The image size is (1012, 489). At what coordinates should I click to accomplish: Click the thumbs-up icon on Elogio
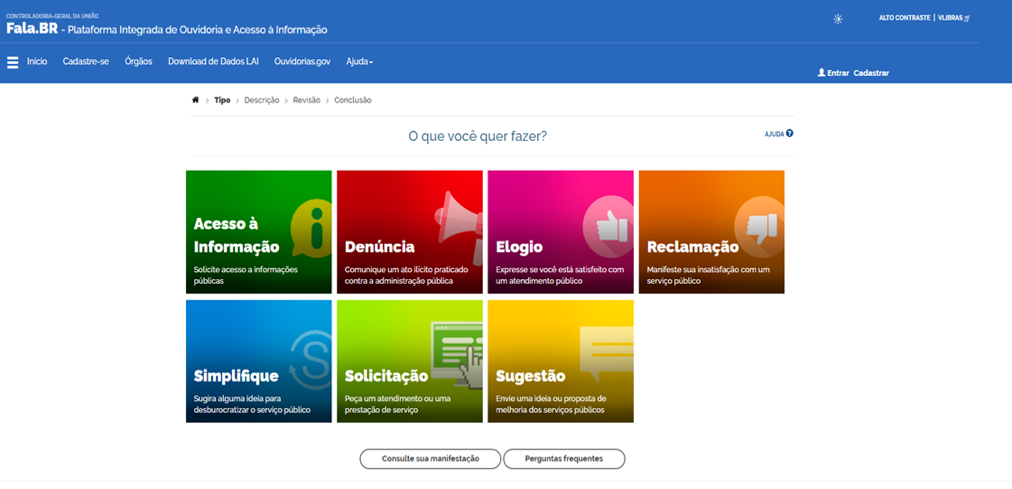[608, 227]
